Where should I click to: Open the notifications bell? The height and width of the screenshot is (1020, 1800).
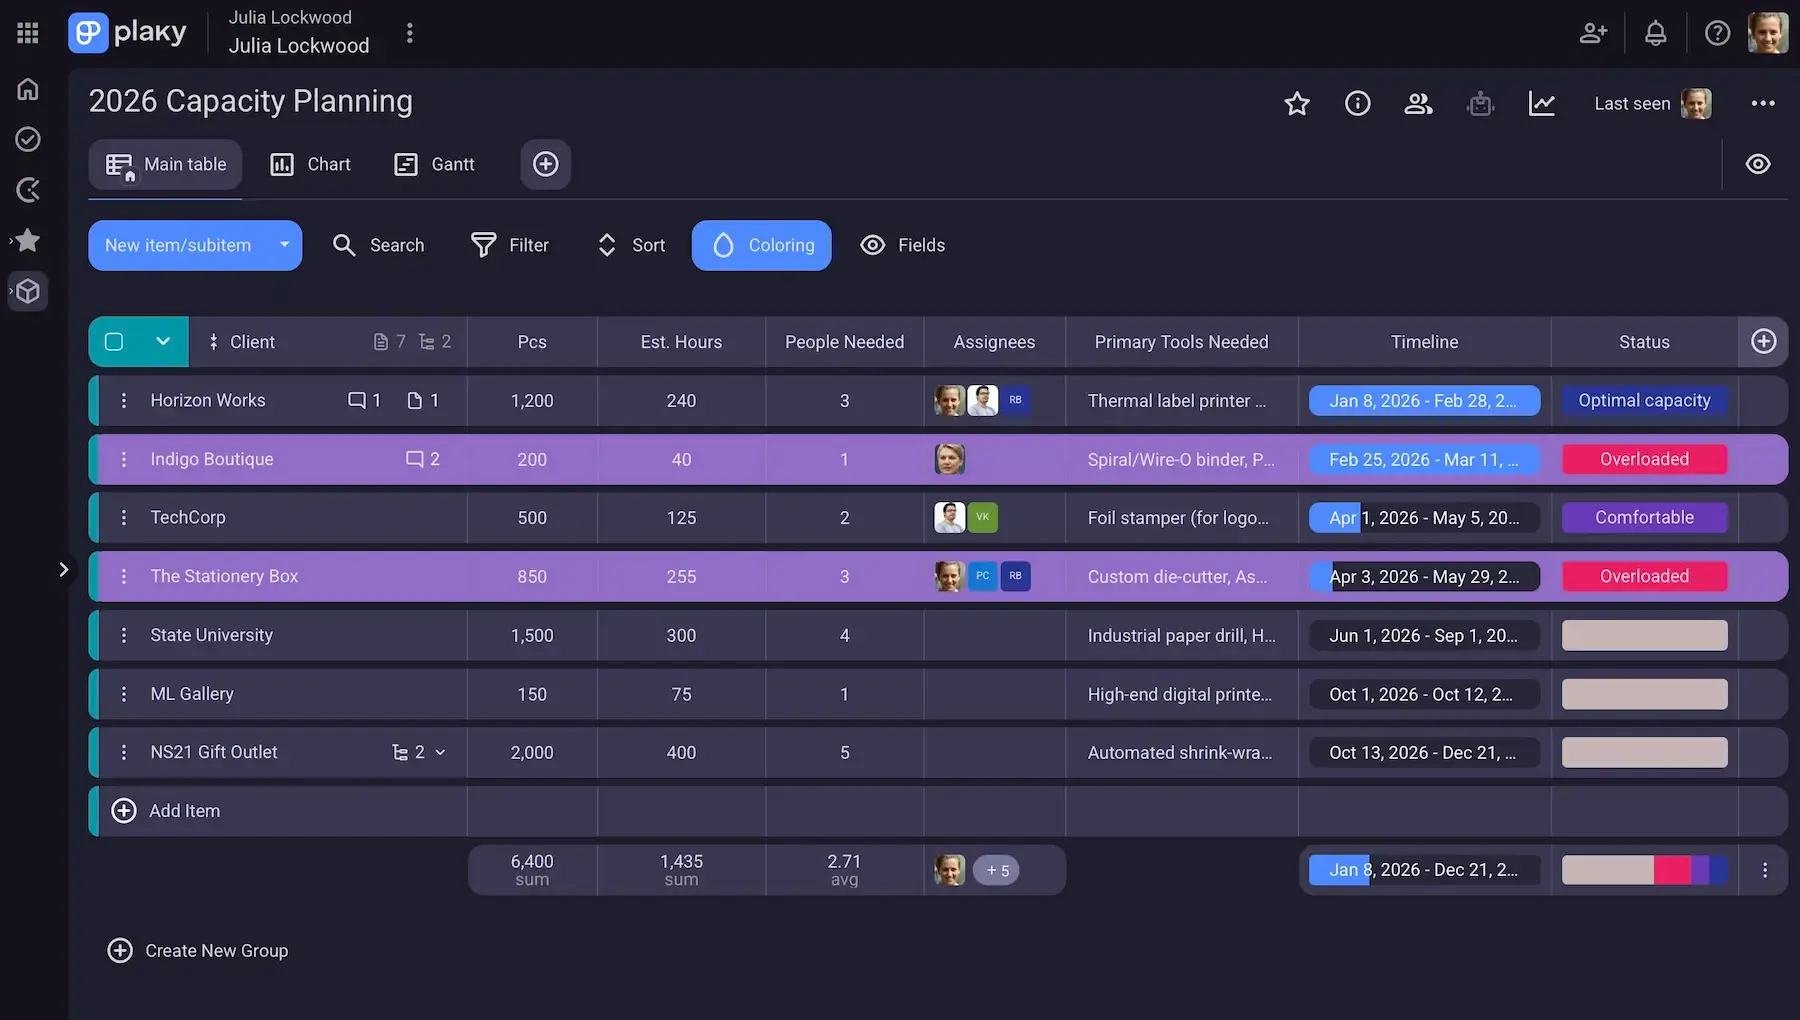point(1655,34)
